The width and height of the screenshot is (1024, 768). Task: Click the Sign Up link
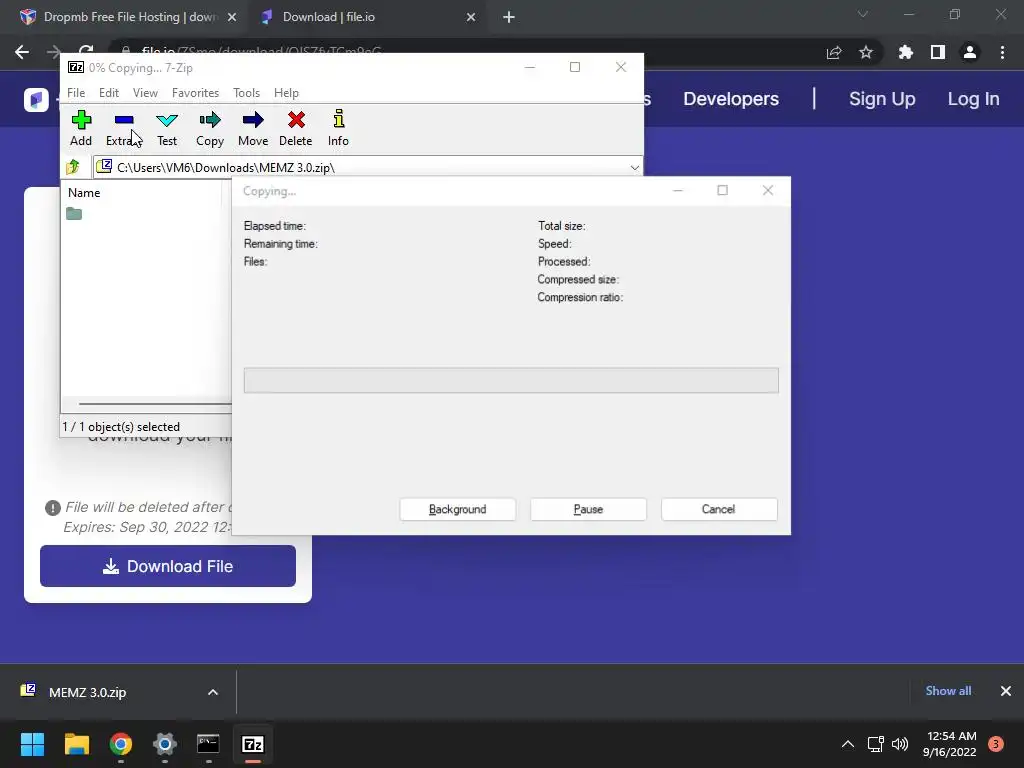pyautogui.click(x=882, y=99)
